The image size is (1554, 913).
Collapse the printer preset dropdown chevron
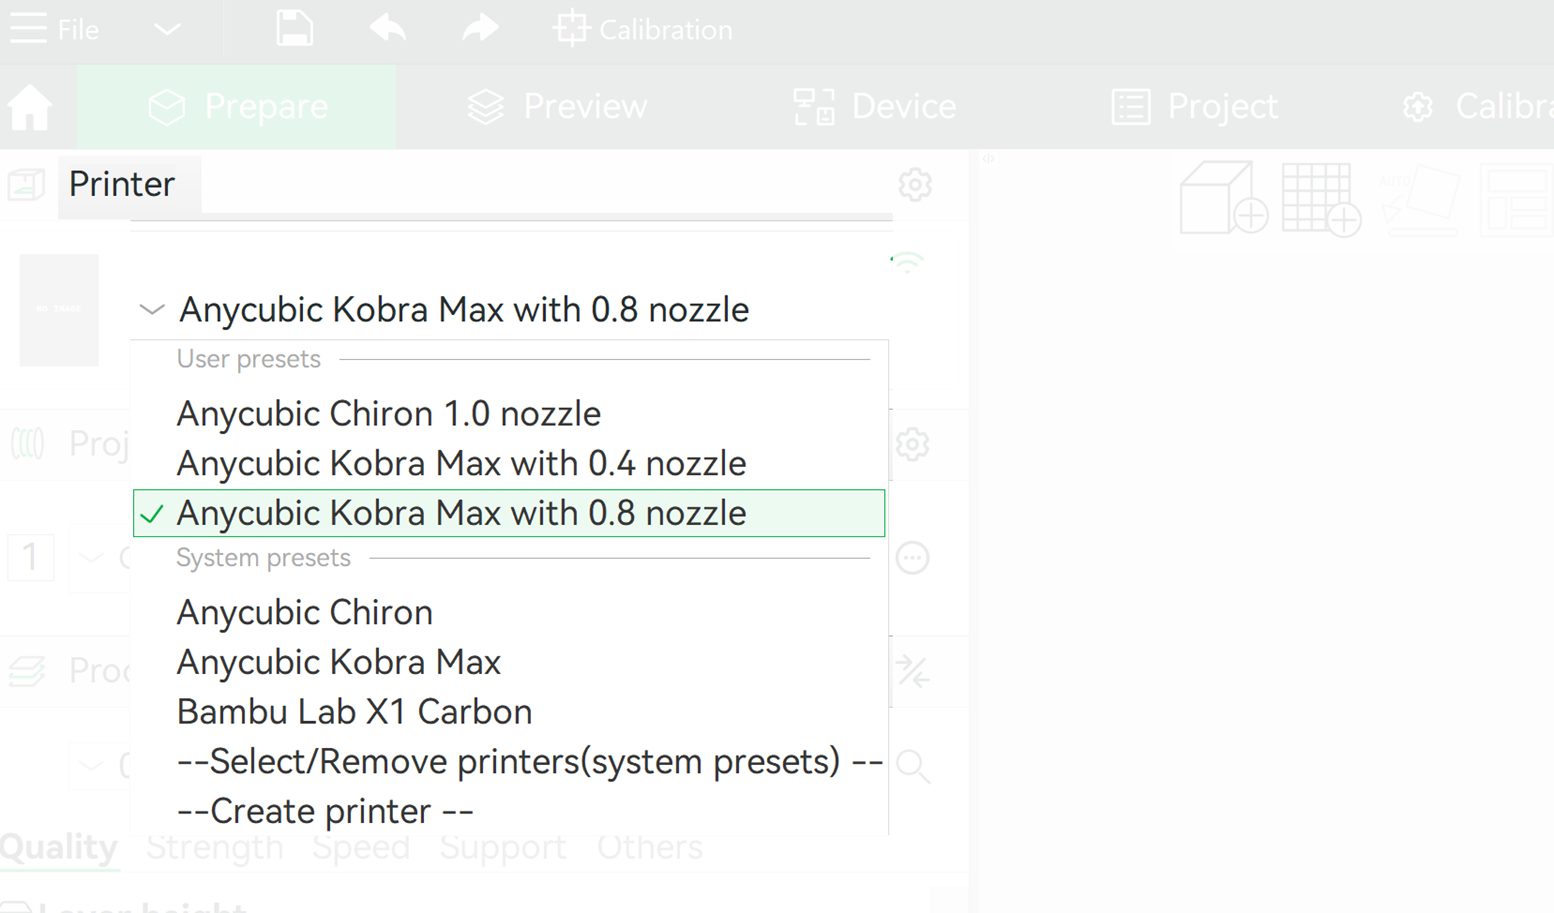[x=152, y=310]
